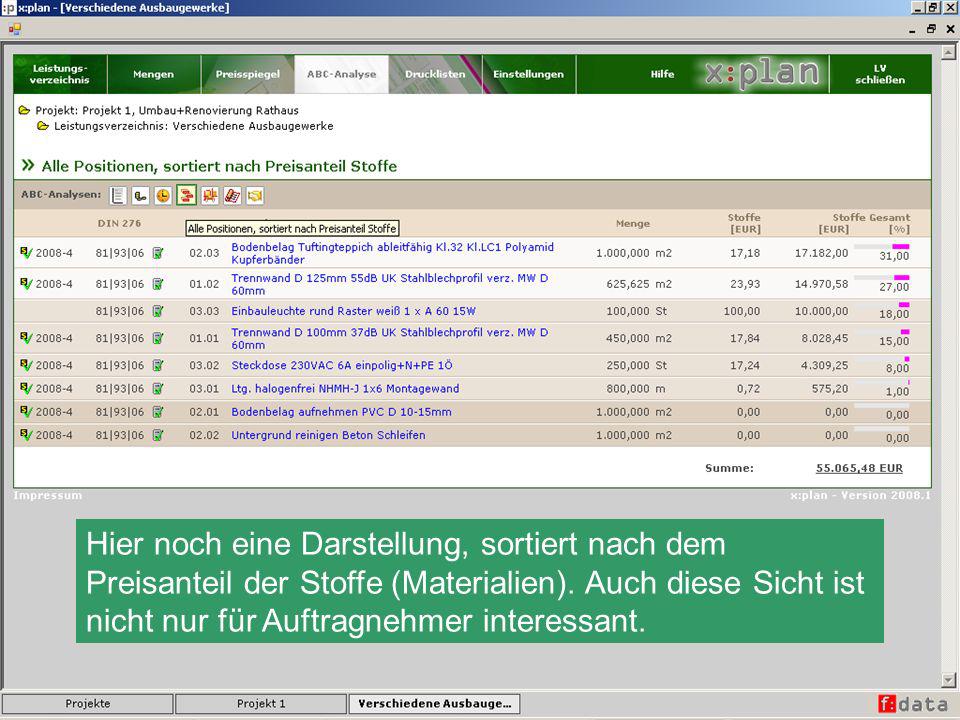Click the Stoffe Gesamt column header
Viewport: 960px width, 720px height.
(x=871, y=217)
